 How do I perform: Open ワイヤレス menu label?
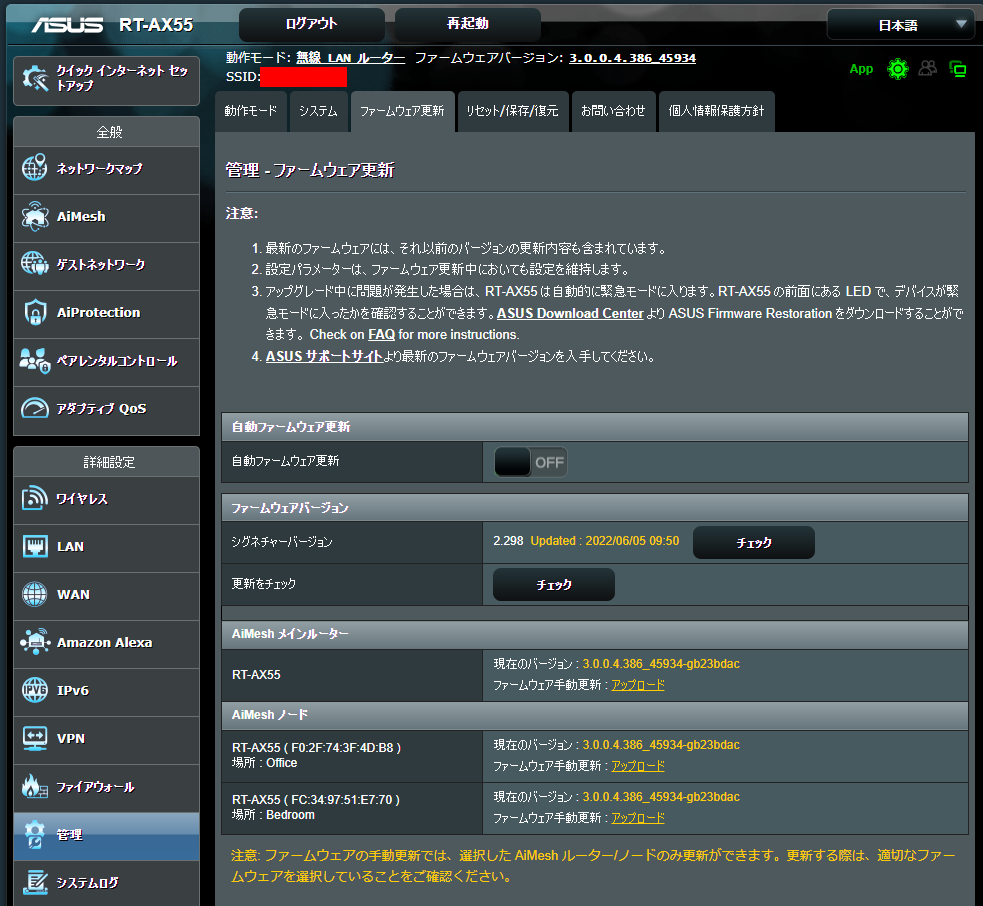pyautogui.click(x=82, y=499)
